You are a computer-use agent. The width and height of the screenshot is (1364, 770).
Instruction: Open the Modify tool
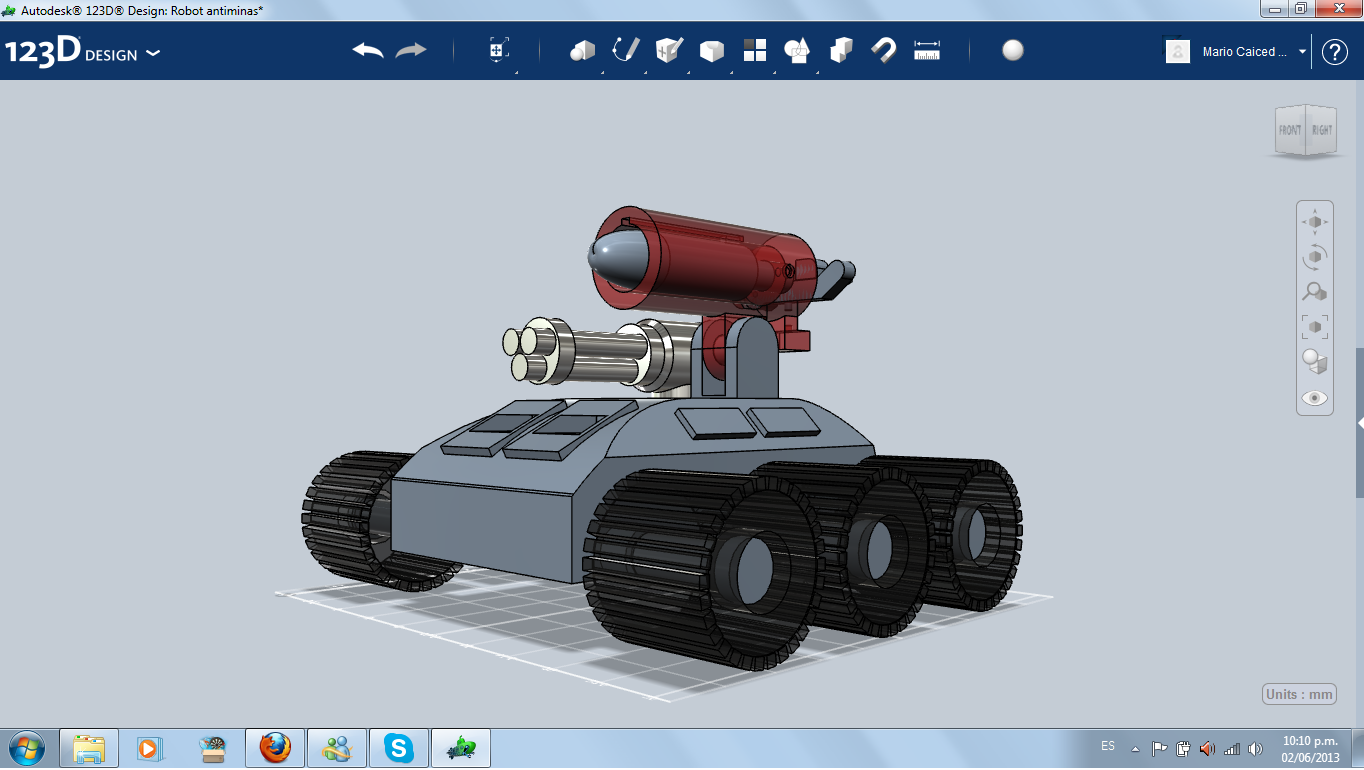pos(712,50)
